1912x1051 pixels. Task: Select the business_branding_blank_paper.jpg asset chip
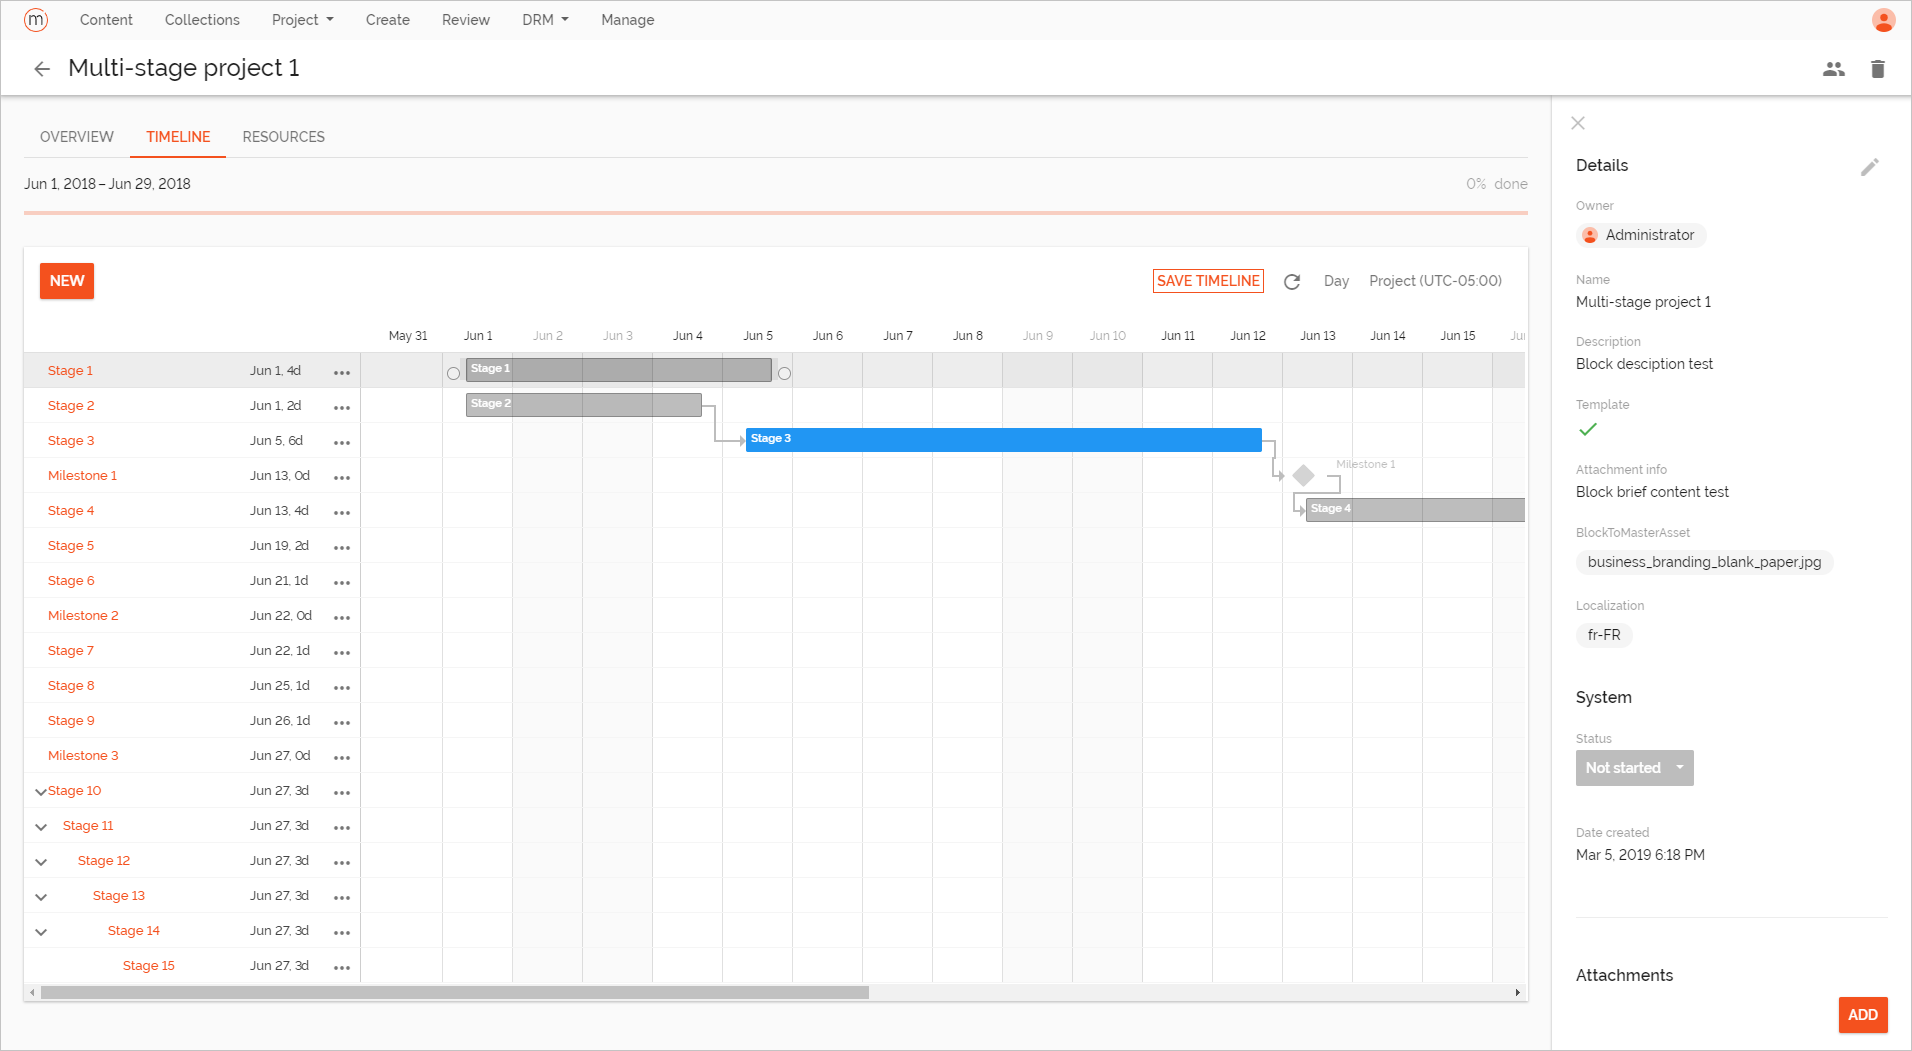pyautogui.click(x=1704, y=562)
